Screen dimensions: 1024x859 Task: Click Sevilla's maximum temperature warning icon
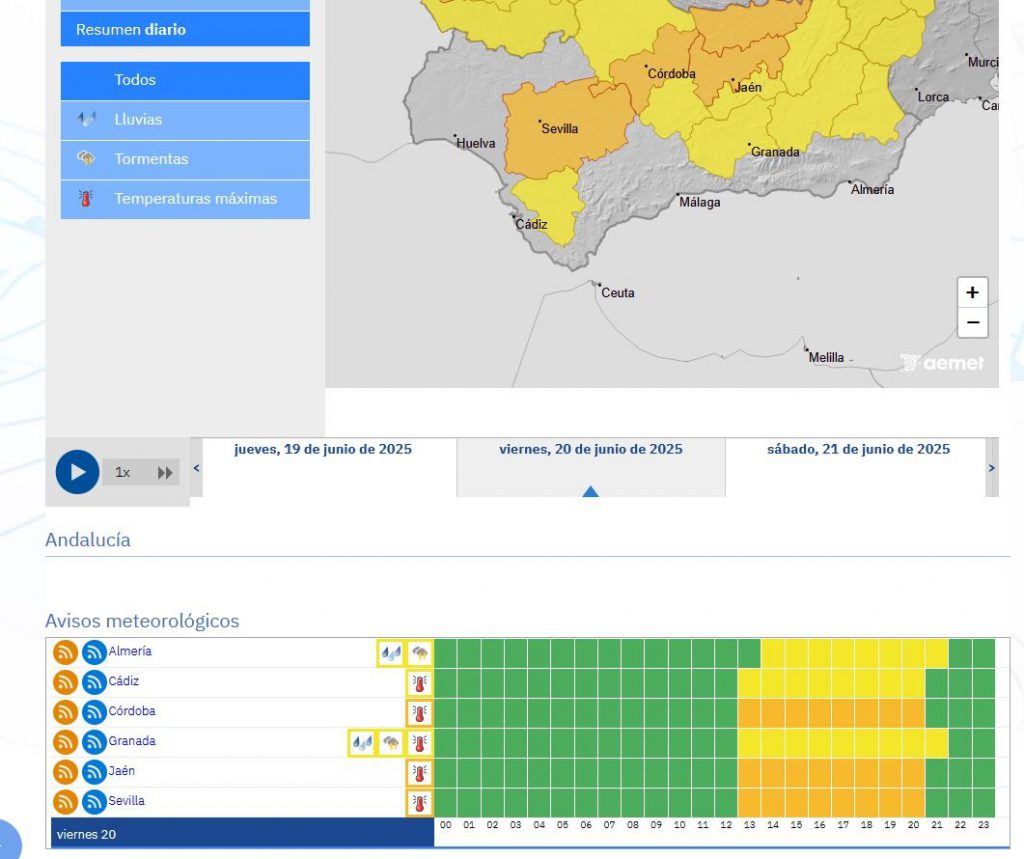click(x=420, y=803)
